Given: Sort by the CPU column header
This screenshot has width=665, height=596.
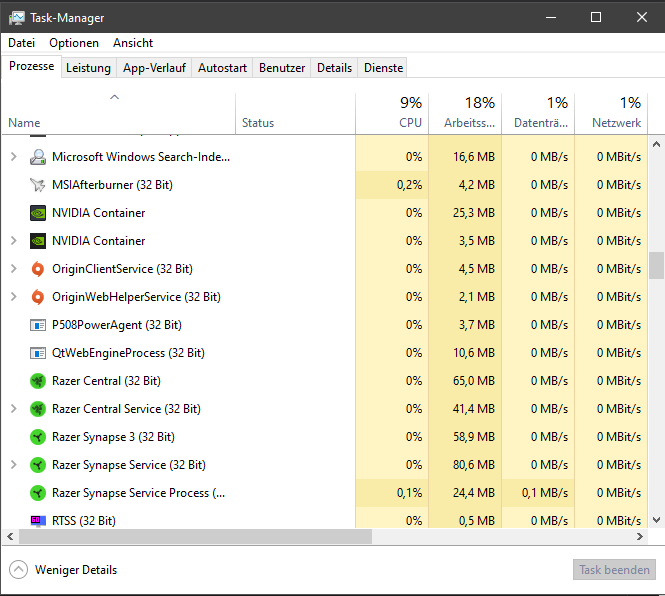Looking at the screenshot, I should [x=392, y=114].
